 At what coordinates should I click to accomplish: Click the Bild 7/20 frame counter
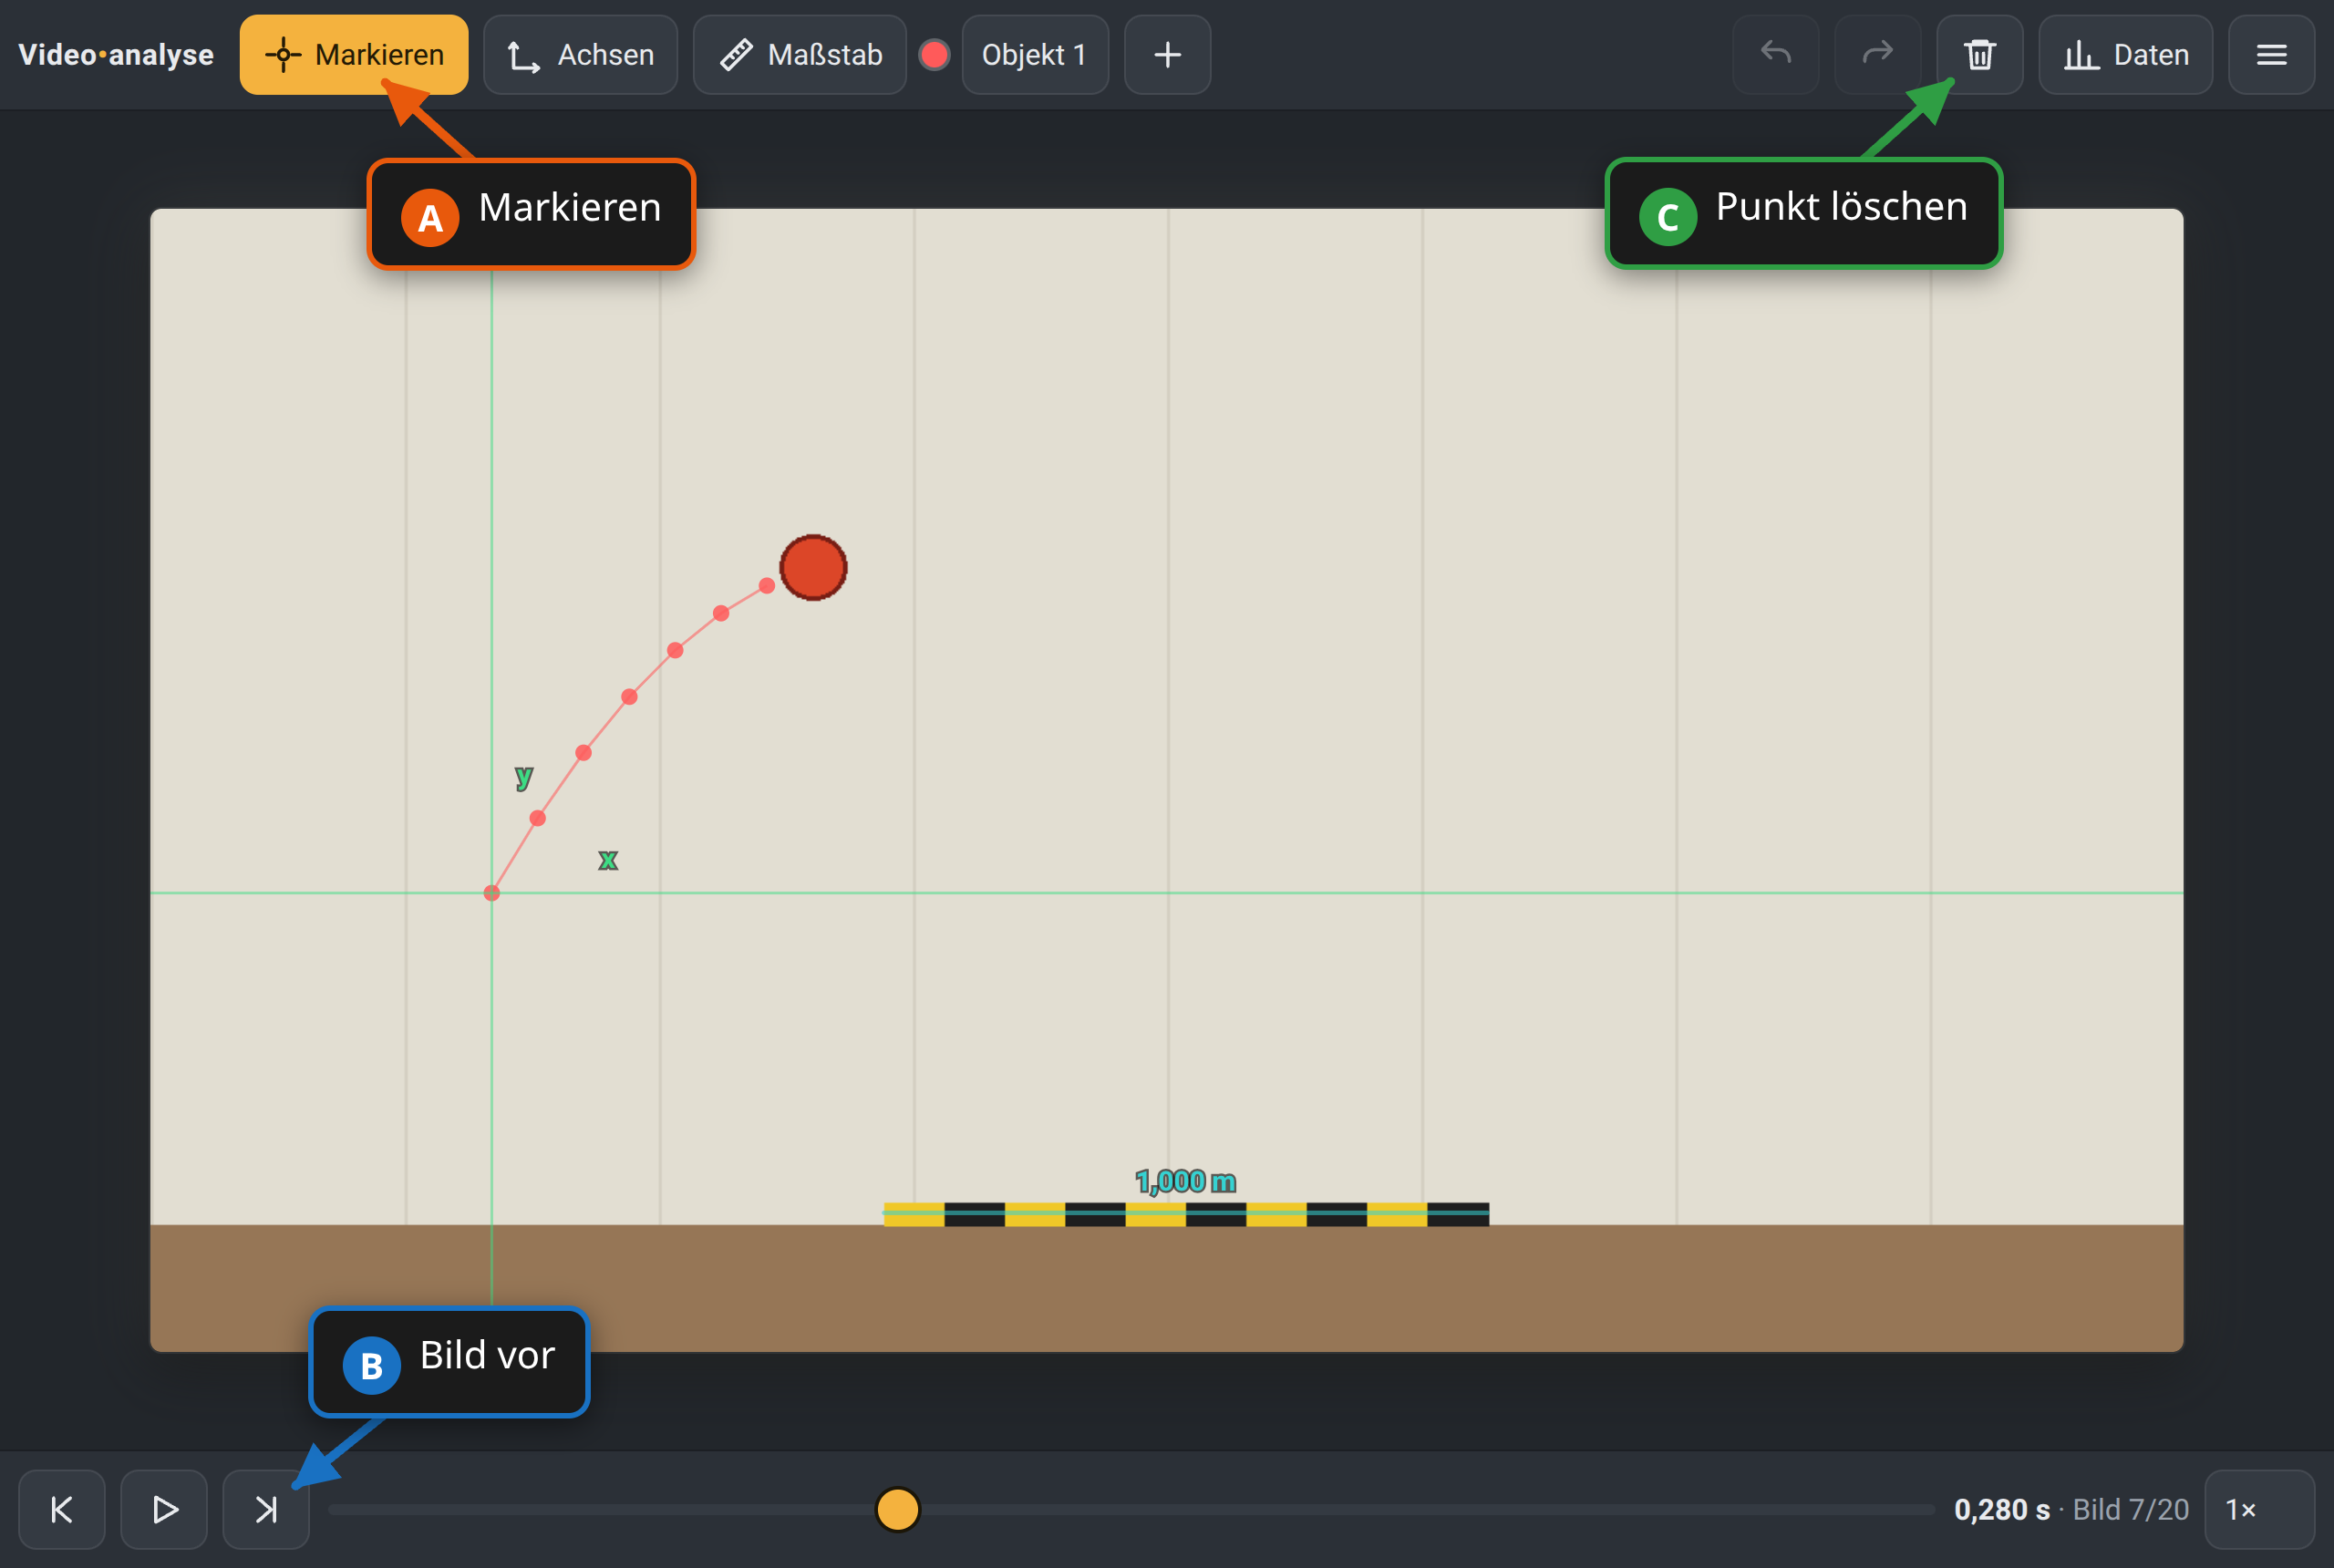coord(2130,1509)
